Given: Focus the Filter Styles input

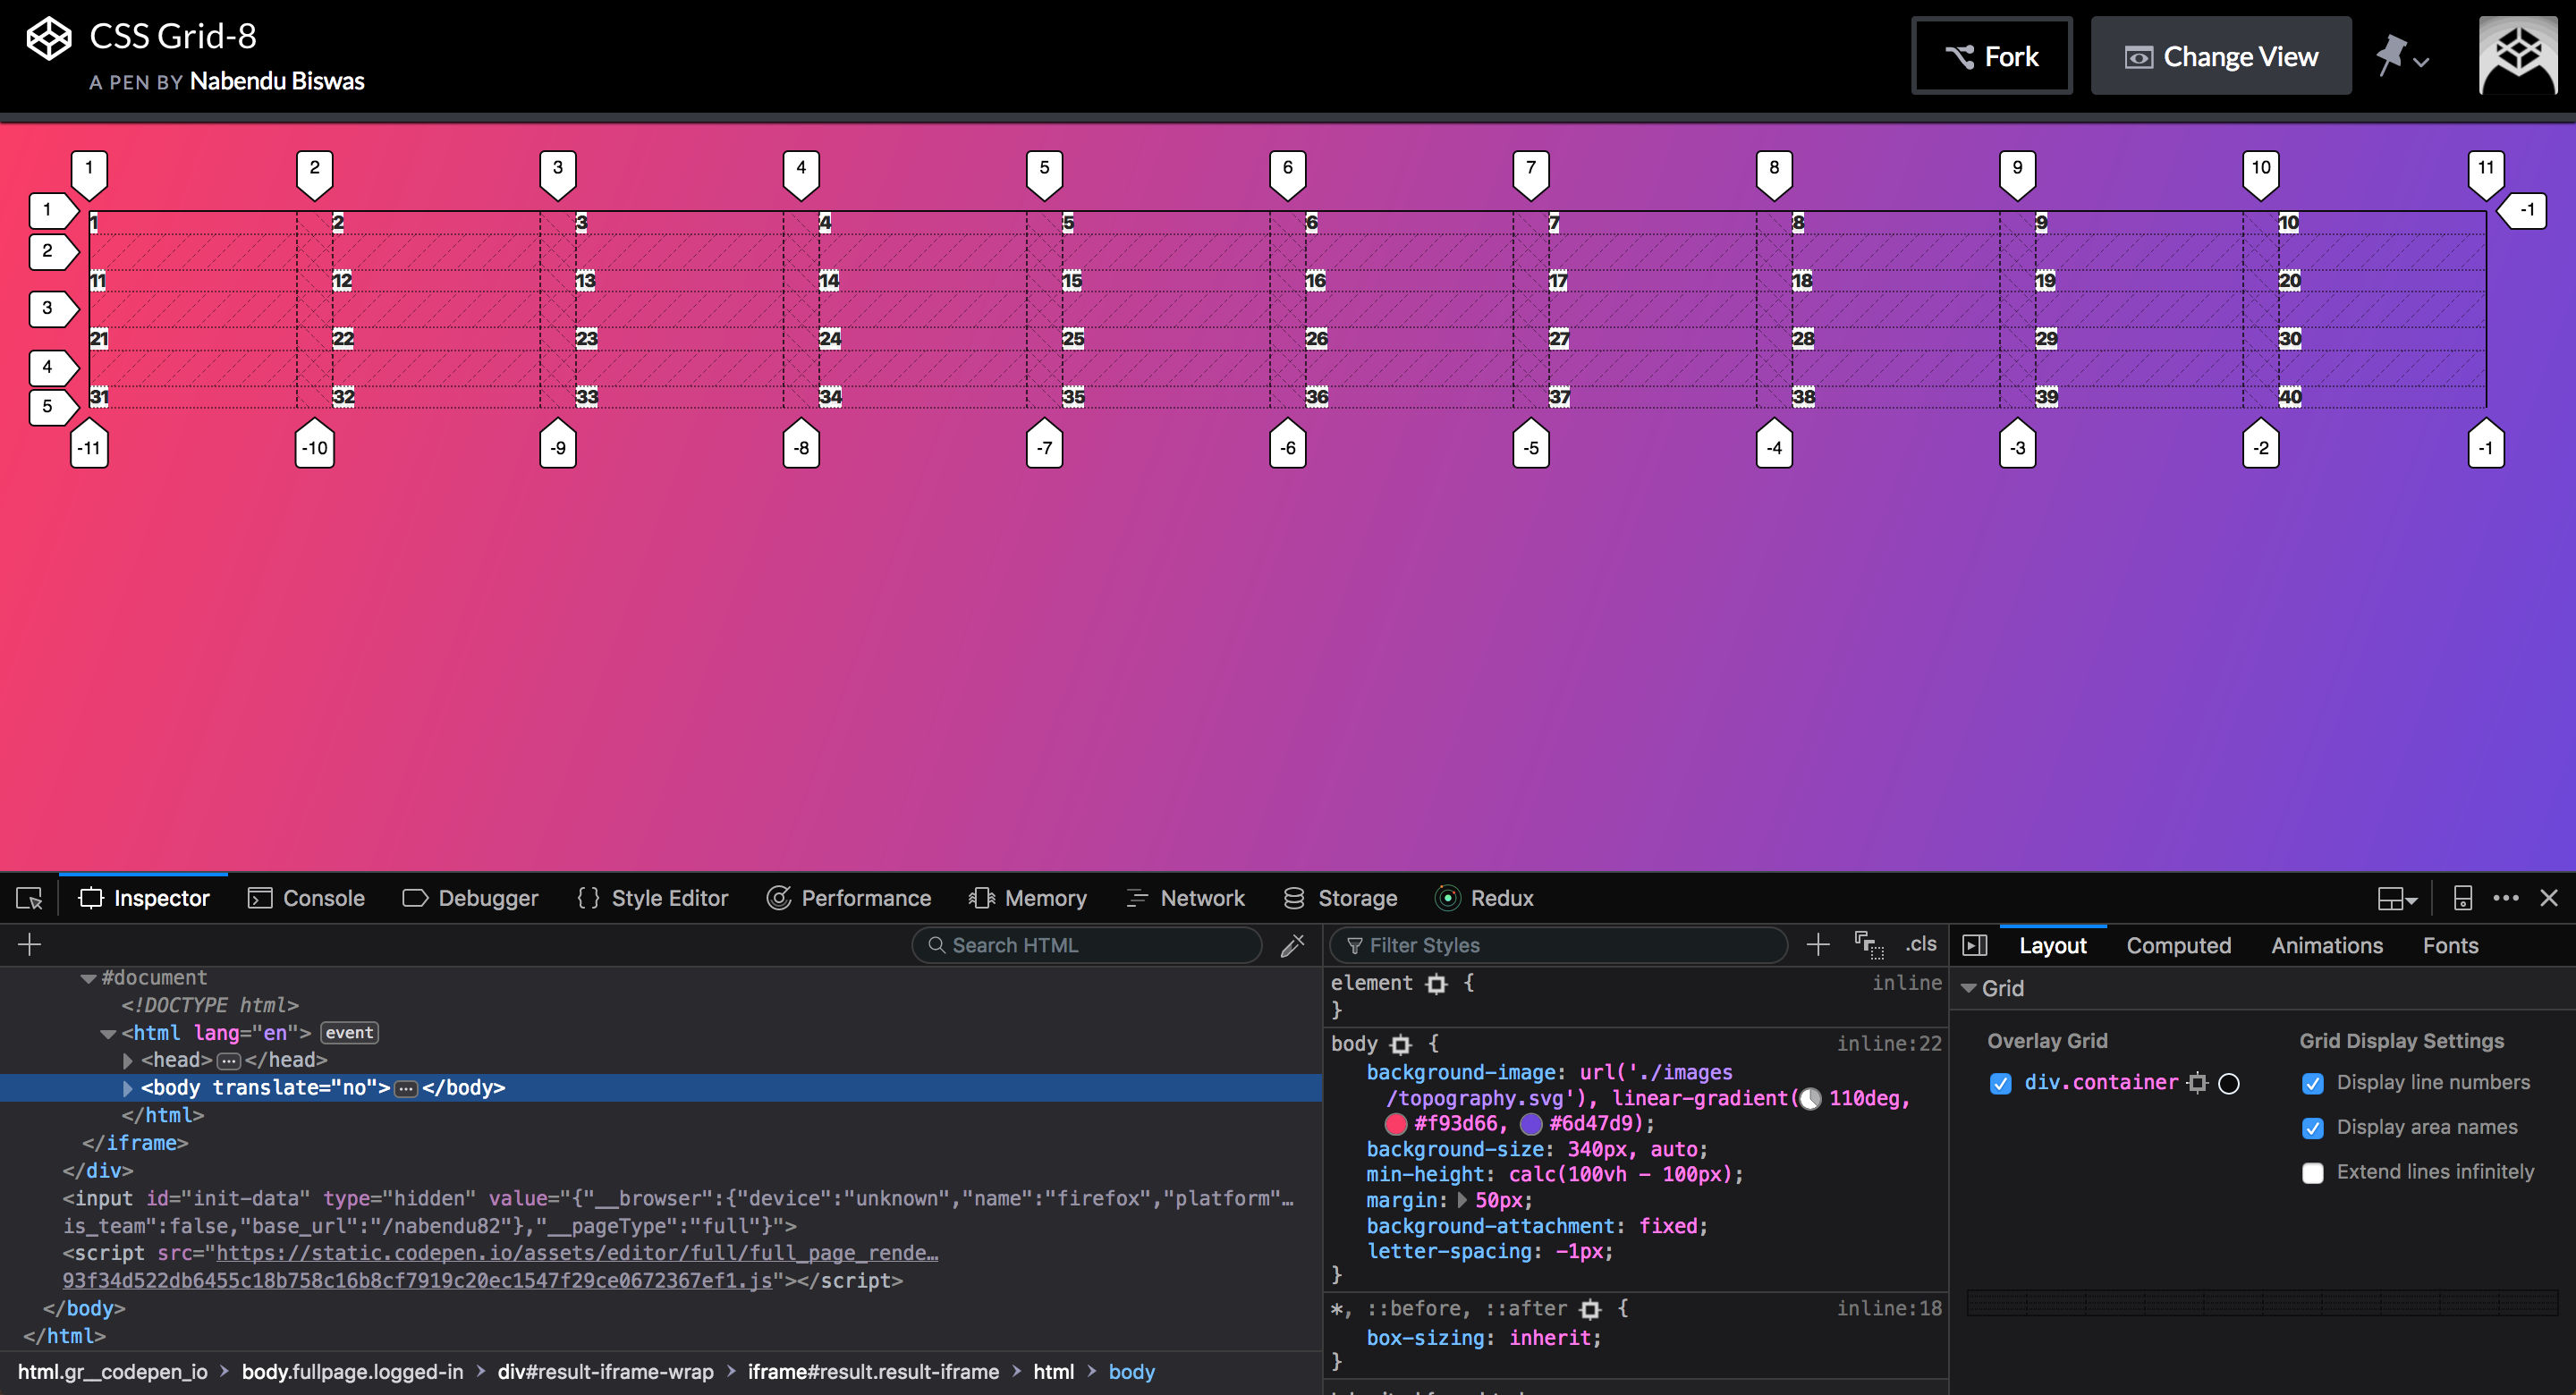Looking at the screenshot, I should tap(1558, 945).
